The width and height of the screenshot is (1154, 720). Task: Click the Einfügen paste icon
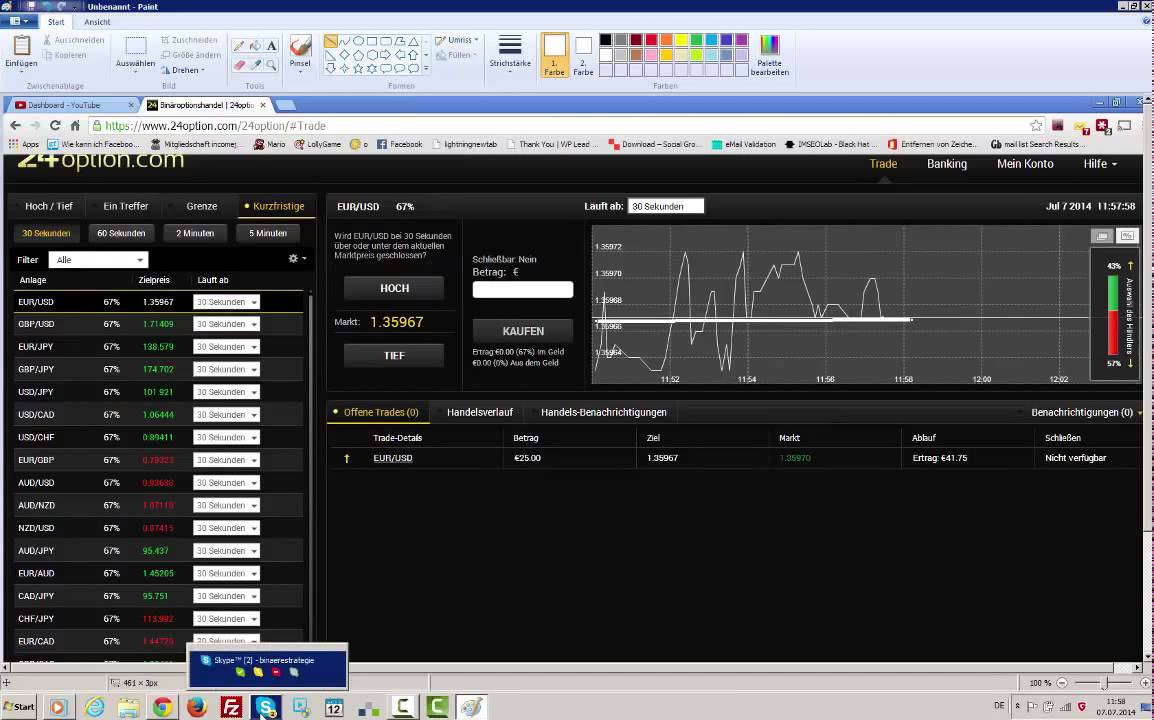pos(21,46)
